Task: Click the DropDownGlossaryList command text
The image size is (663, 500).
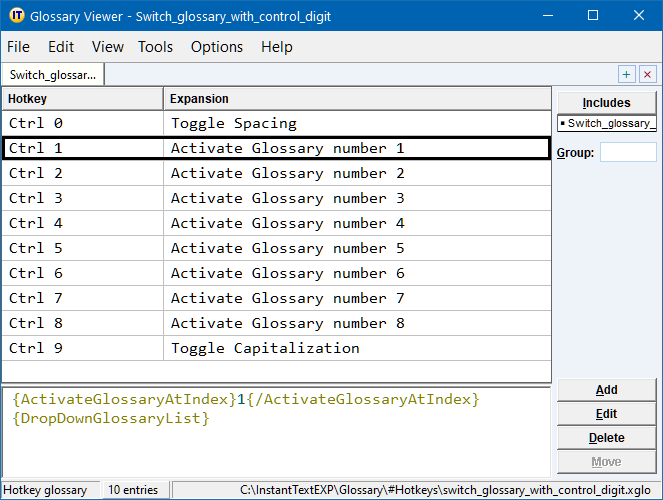Action: pos(111,418)
